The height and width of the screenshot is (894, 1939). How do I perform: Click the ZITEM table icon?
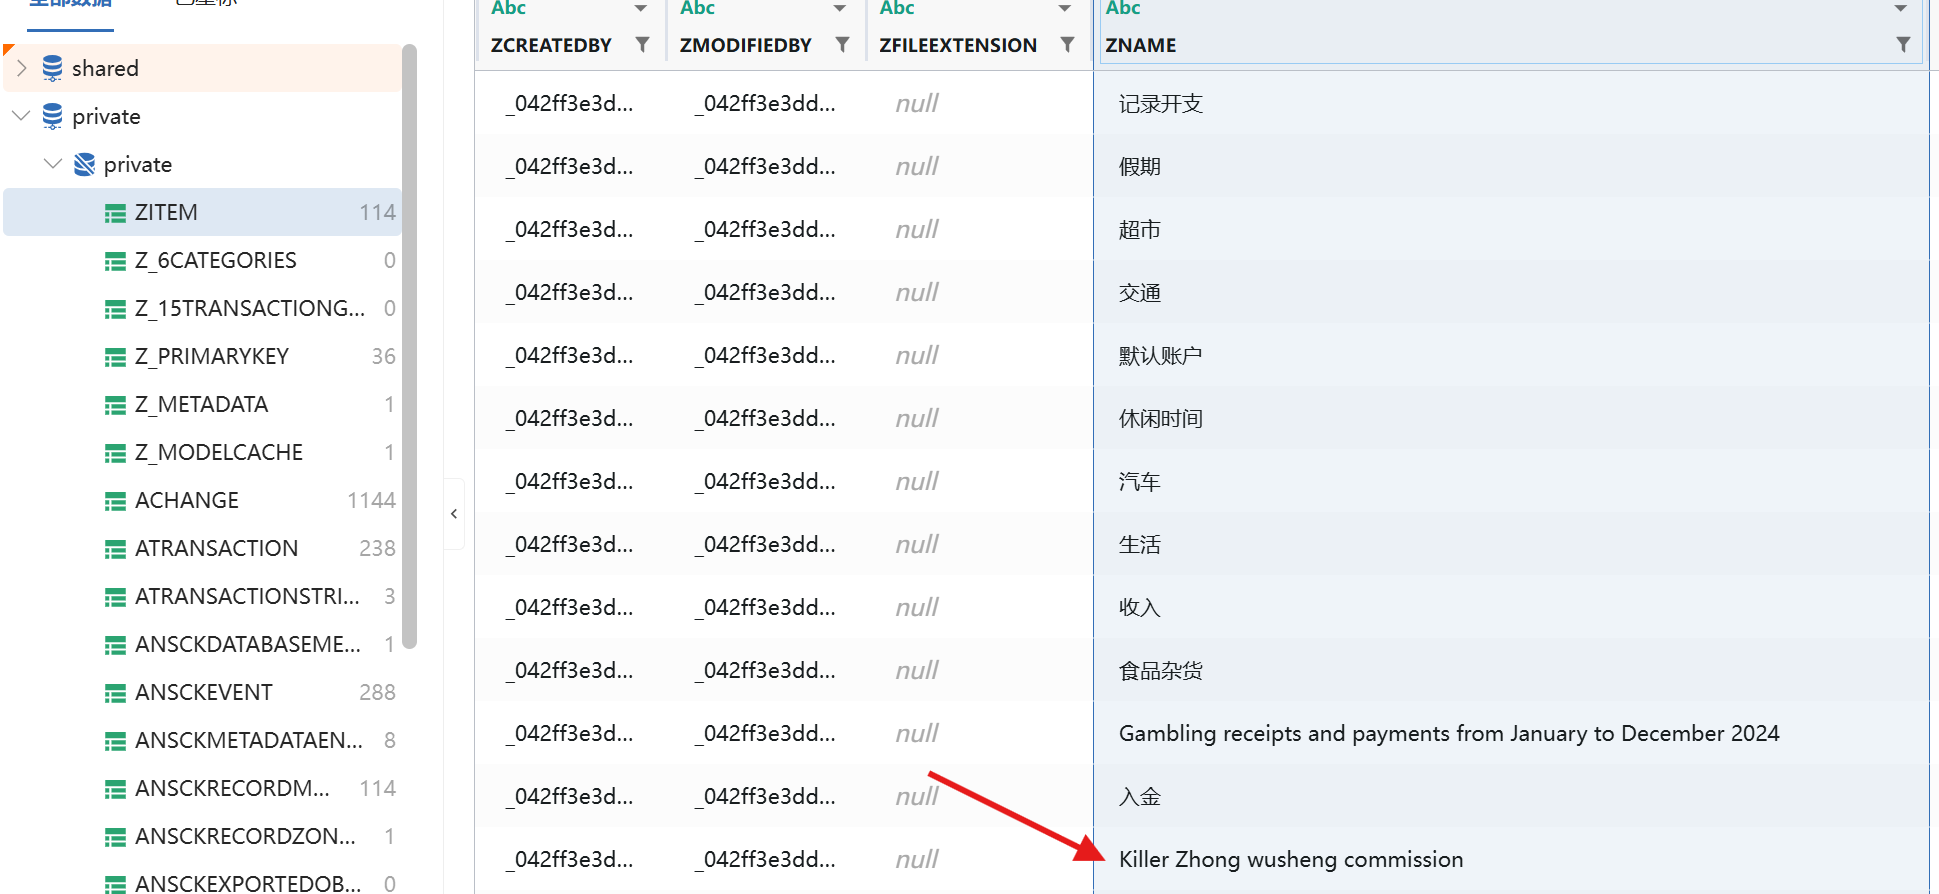pos(116,213)
